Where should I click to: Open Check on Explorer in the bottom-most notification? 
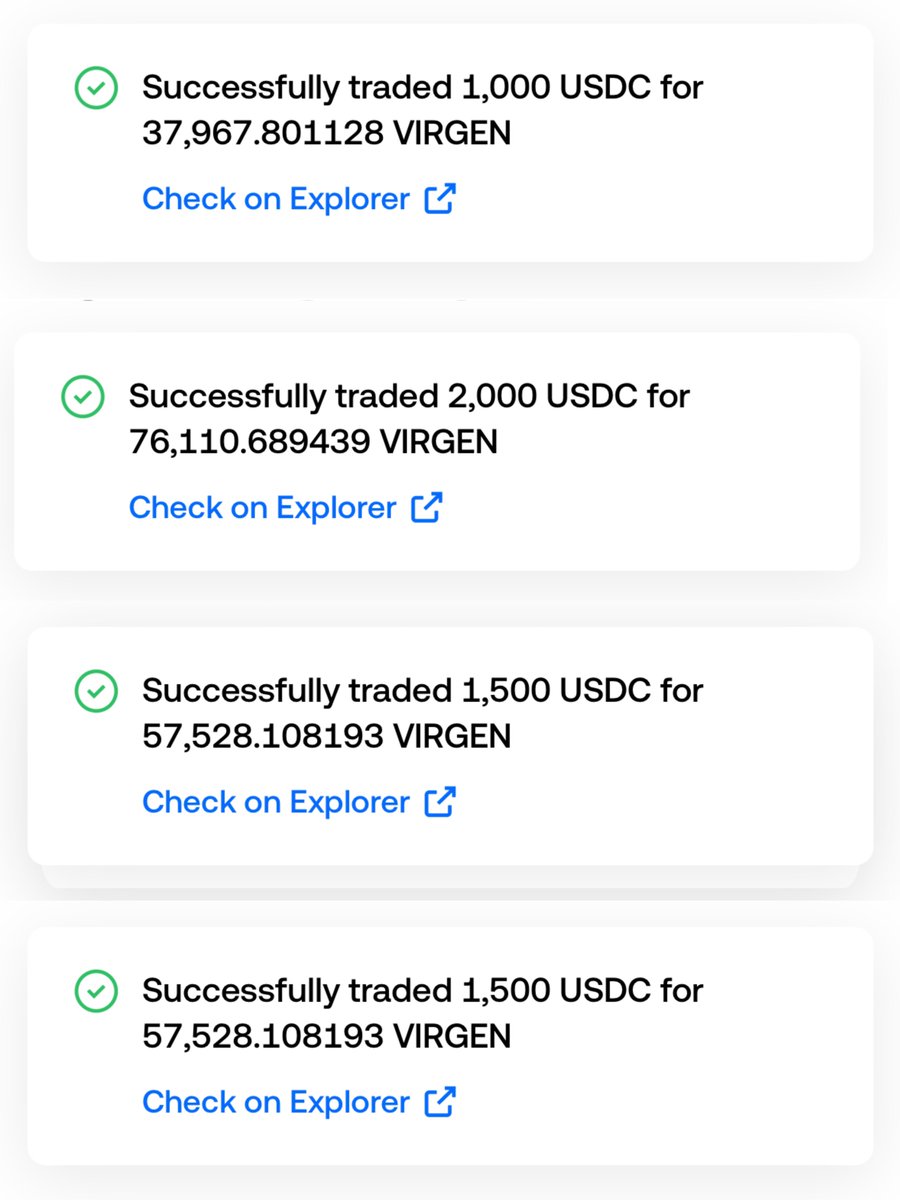tap(276, 1102)
